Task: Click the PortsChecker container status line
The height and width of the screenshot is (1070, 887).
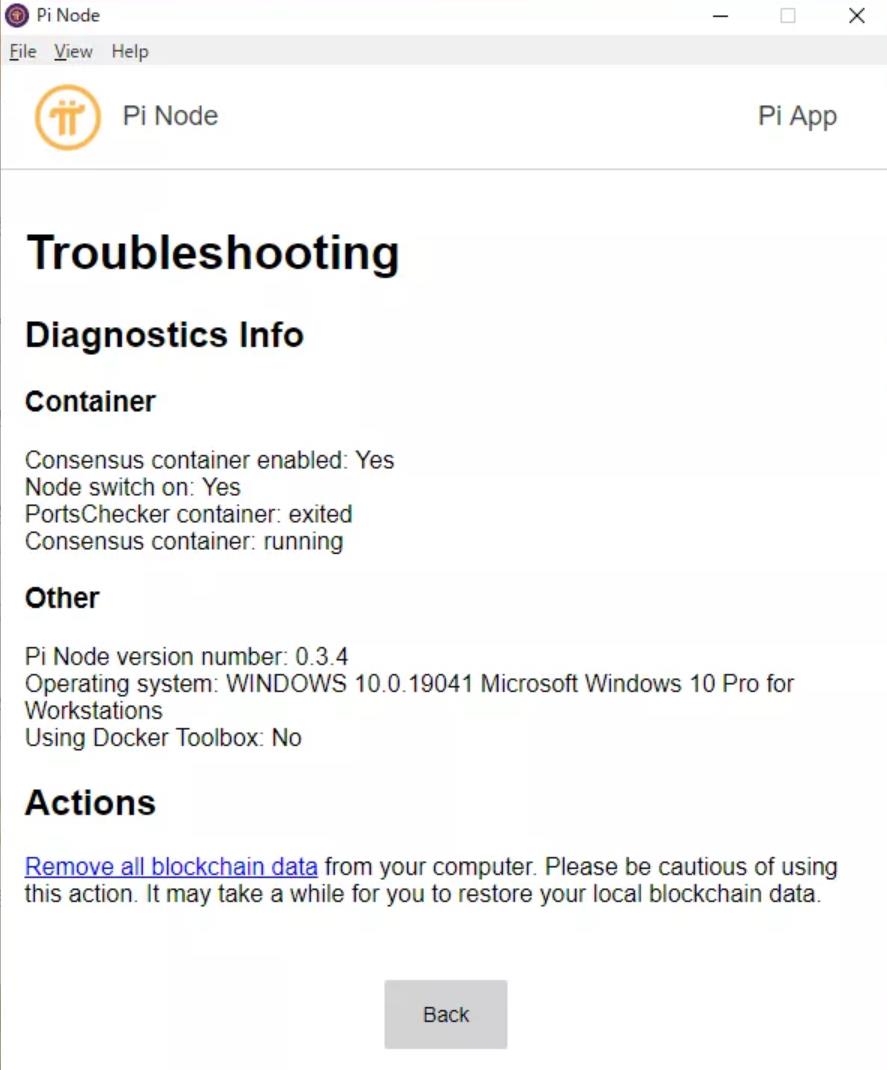Action: coord(188,514)
